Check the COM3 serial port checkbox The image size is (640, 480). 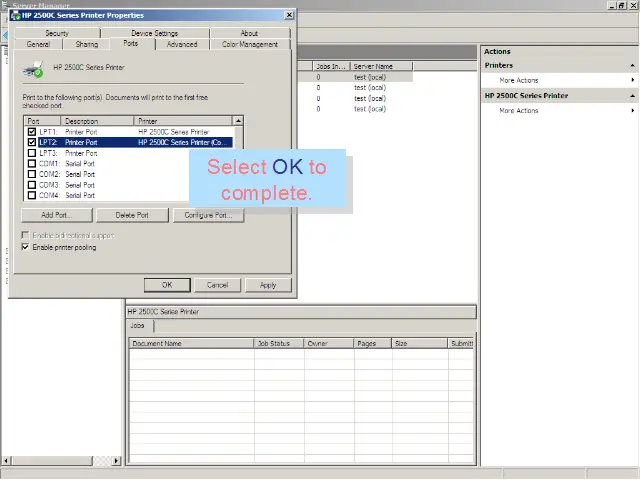click(x=32, y=185)
